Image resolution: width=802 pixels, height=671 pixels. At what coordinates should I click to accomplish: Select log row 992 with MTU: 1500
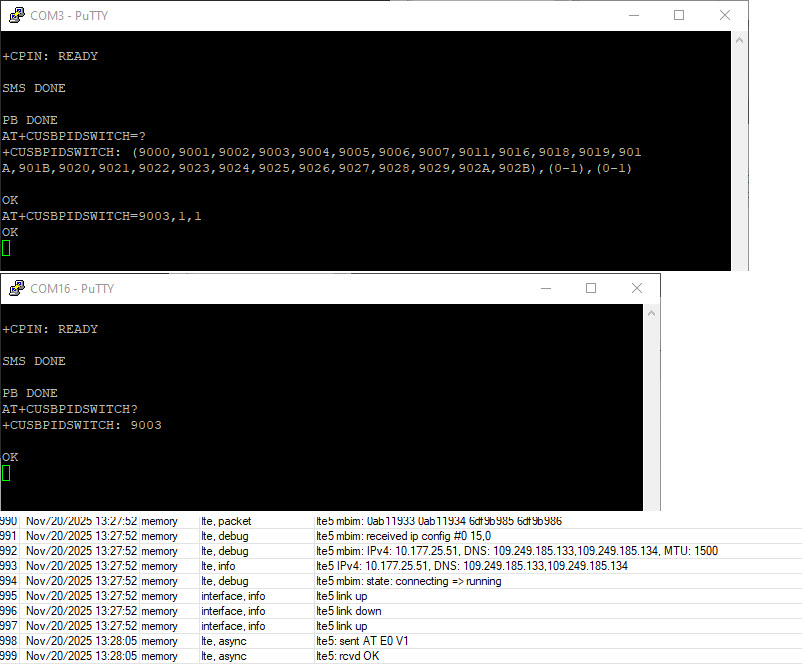401,551
